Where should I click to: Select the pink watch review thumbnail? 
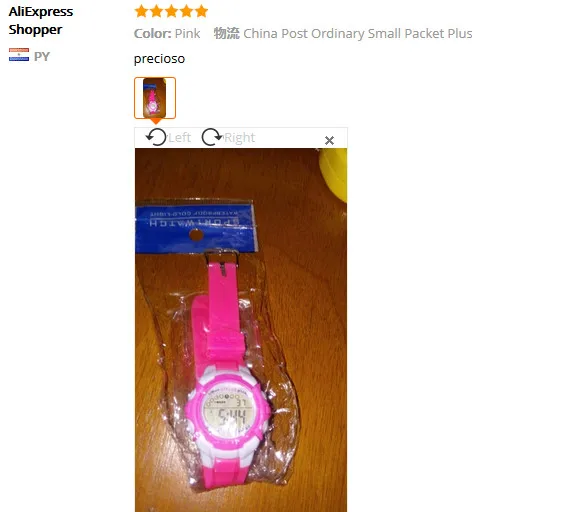click(155, 98)
